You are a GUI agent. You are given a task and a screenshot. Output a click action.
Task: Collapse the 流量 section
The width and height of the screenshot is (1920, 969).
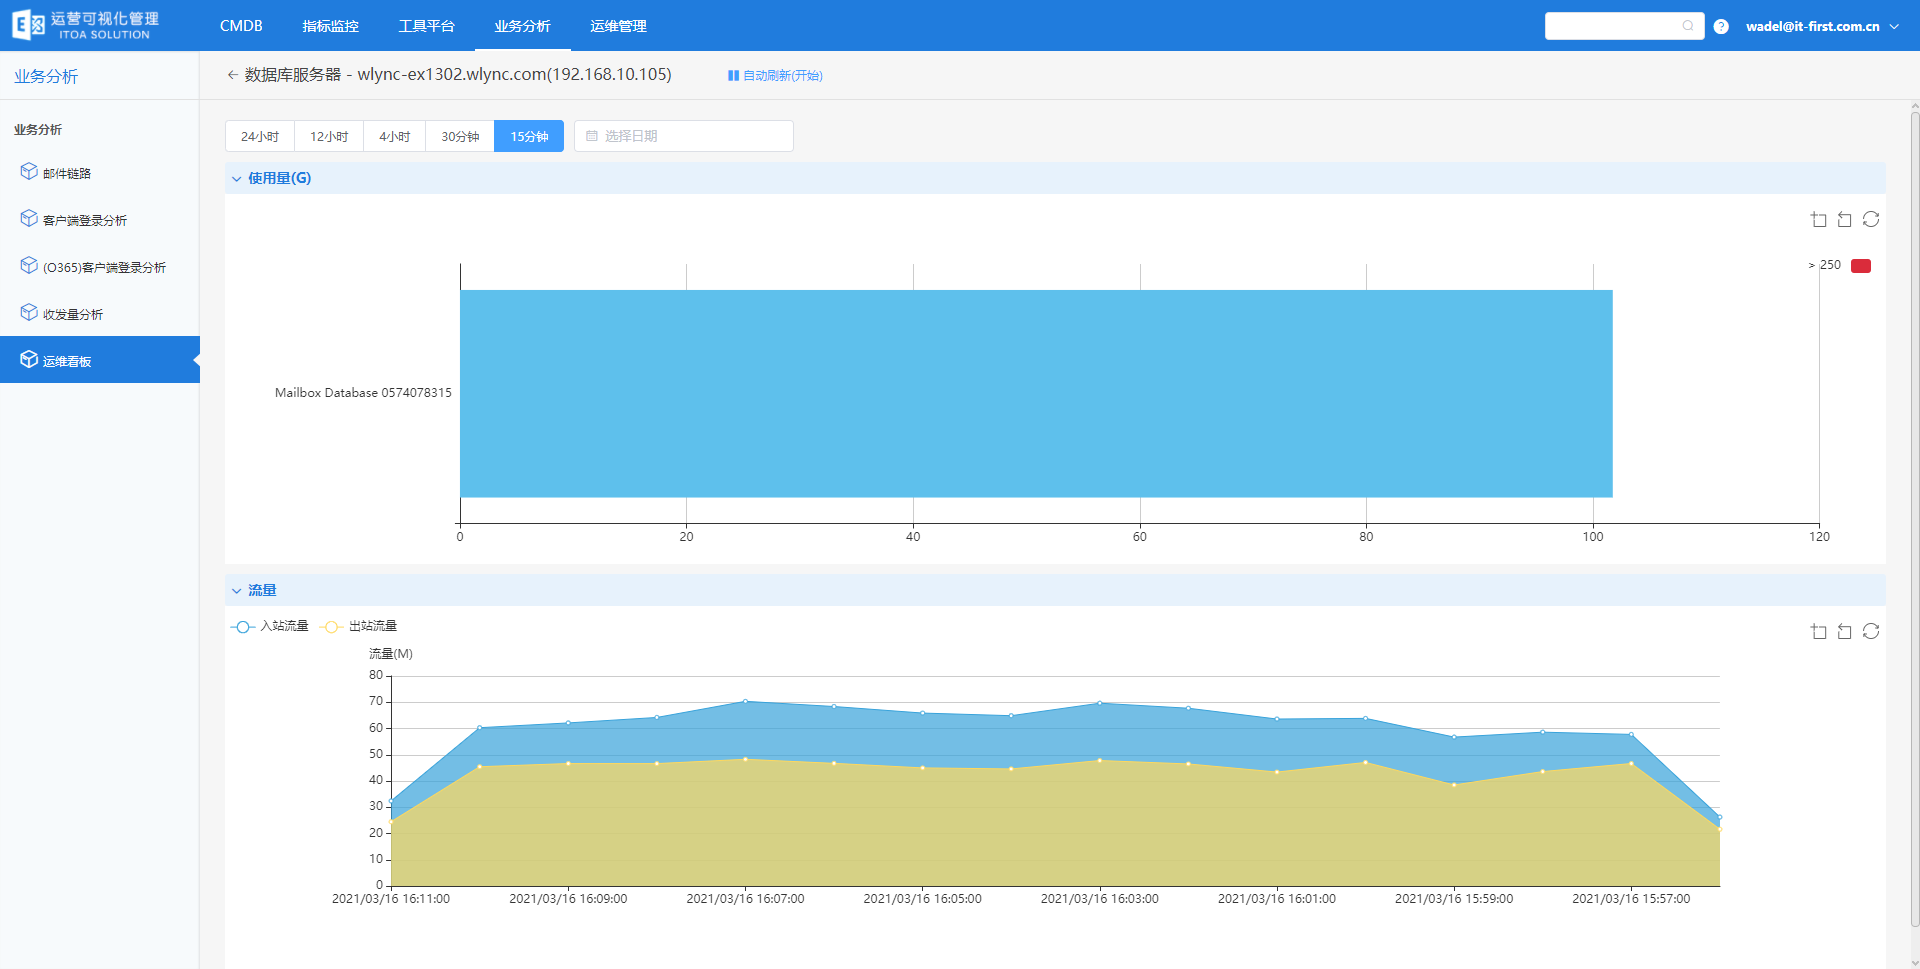pos(237,591)
